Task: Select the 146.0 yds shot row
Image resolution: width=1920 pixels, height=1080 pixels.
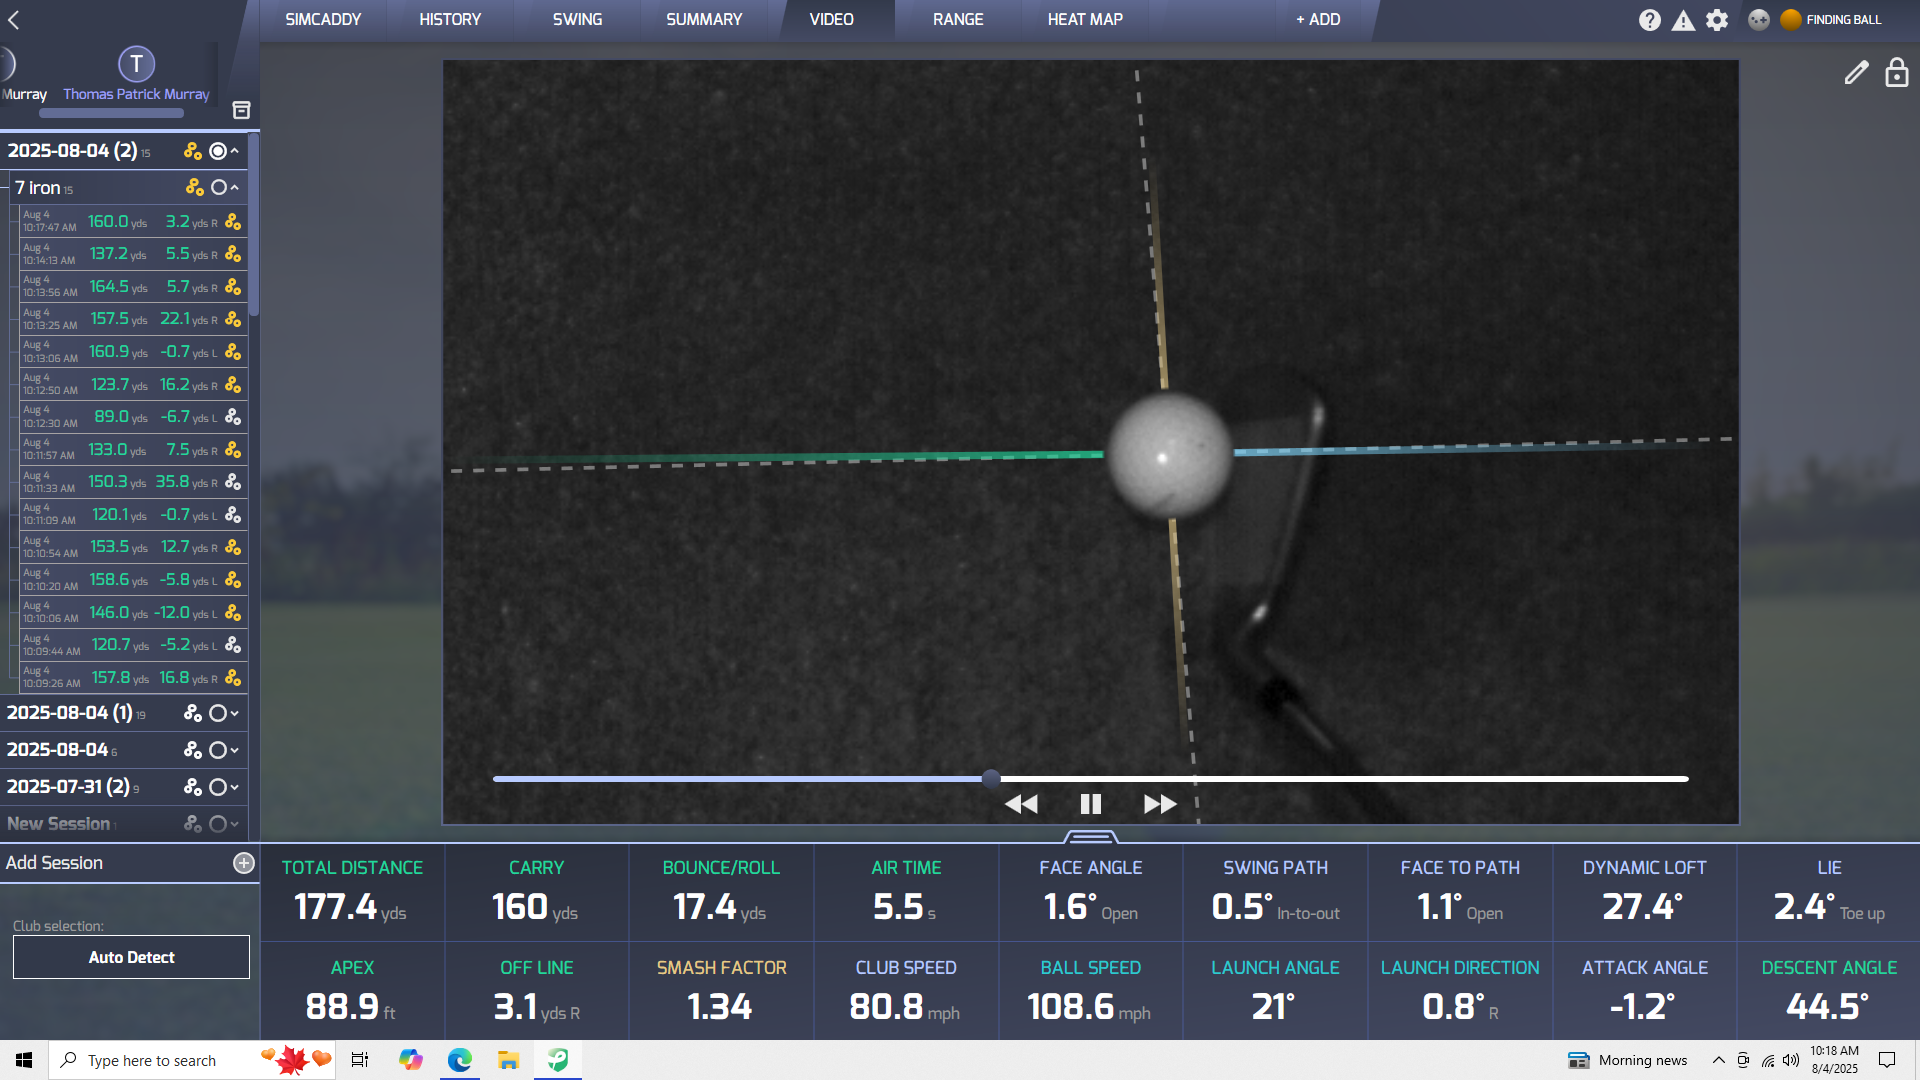Action: 133,613
